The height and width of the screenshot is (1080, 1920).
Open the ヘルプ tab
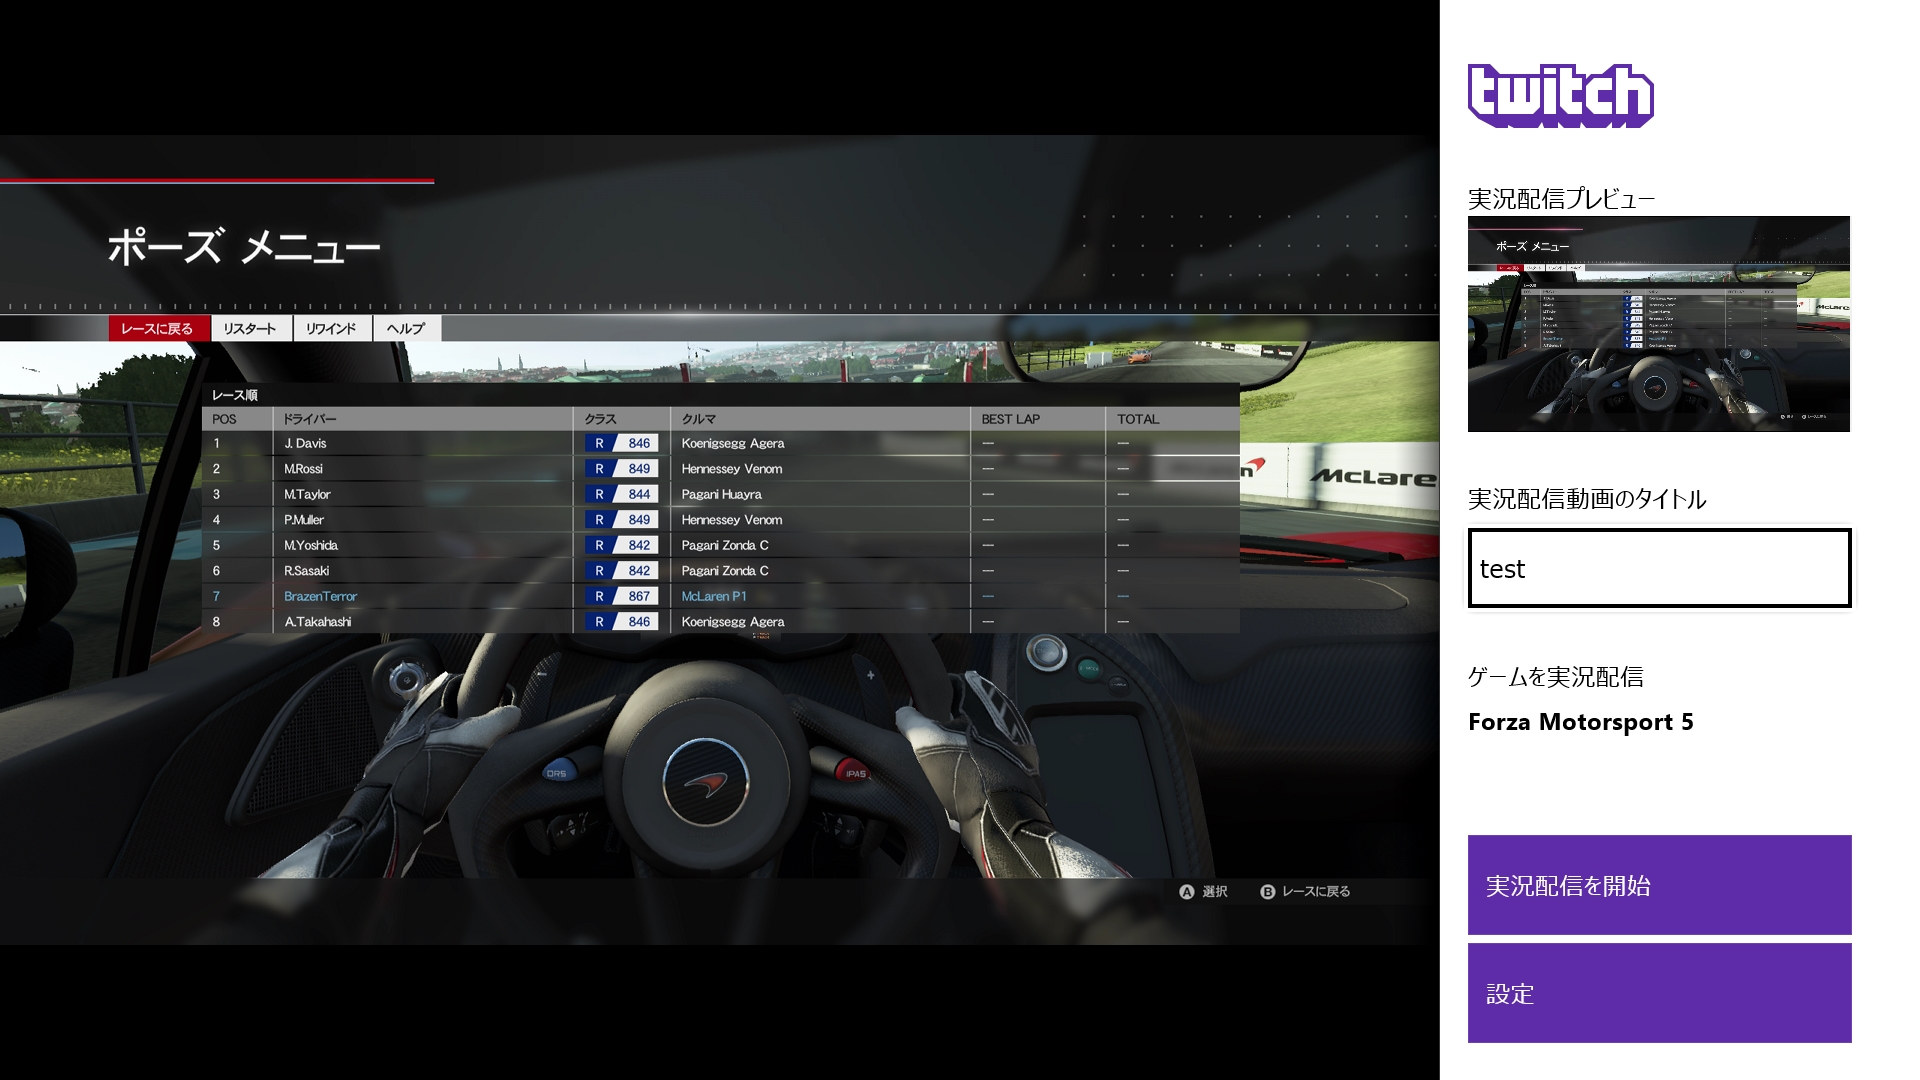click(406, 329)
